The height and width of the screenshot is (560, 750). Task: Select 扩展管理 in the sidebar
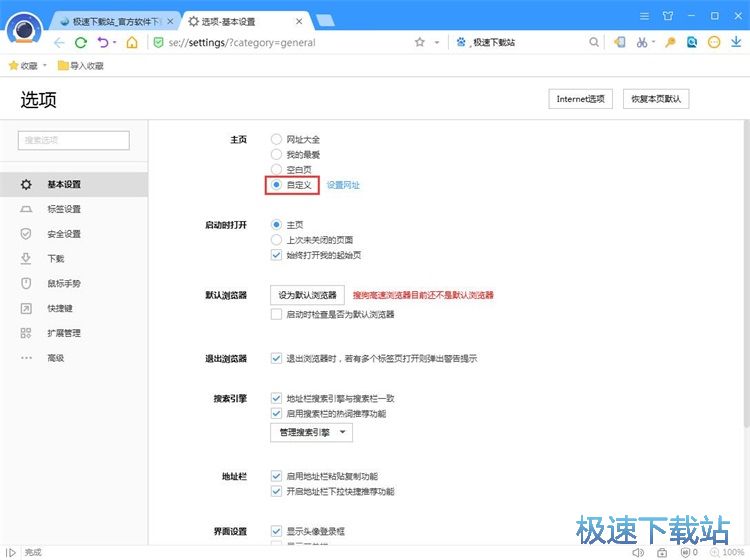[x=74, y=333]
